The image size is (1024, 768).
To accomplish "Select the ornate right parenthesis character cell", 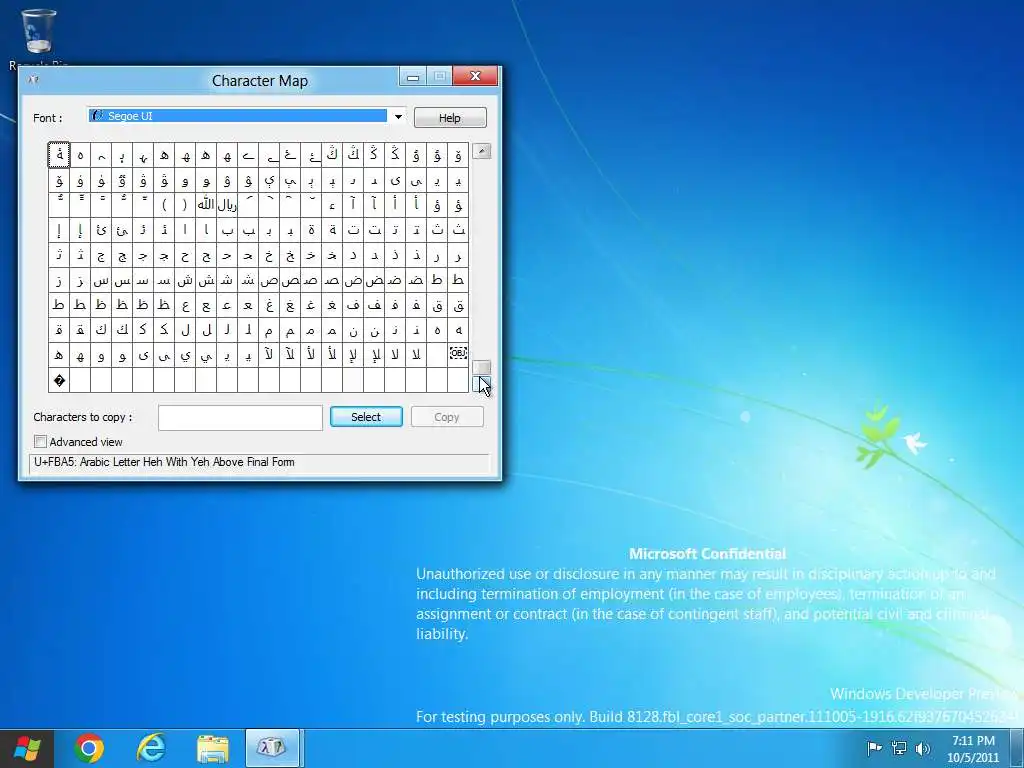I will pyautogui.click(x=185, y=205).
